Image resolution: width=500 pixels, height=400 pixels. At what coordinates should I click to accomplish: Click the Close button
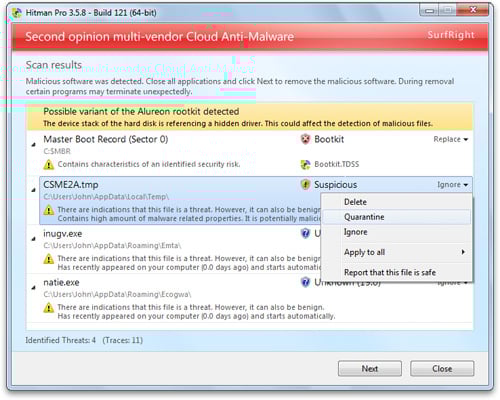(442, 368)
